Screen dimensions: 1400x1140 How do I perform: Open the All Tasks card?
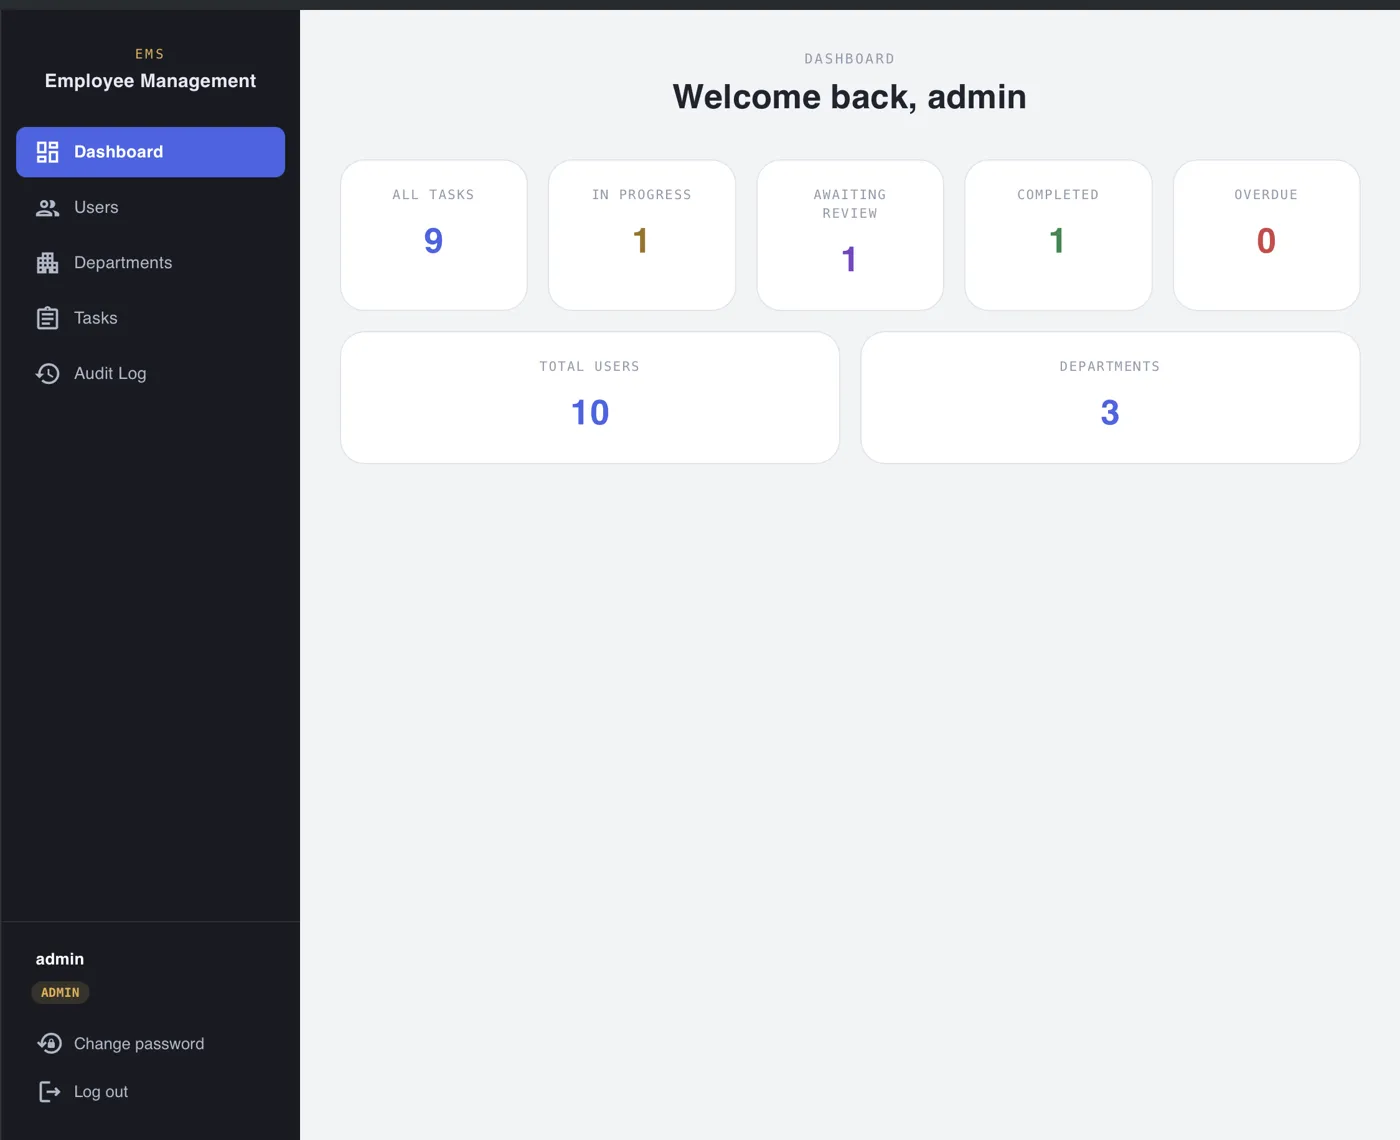(434, 235)
